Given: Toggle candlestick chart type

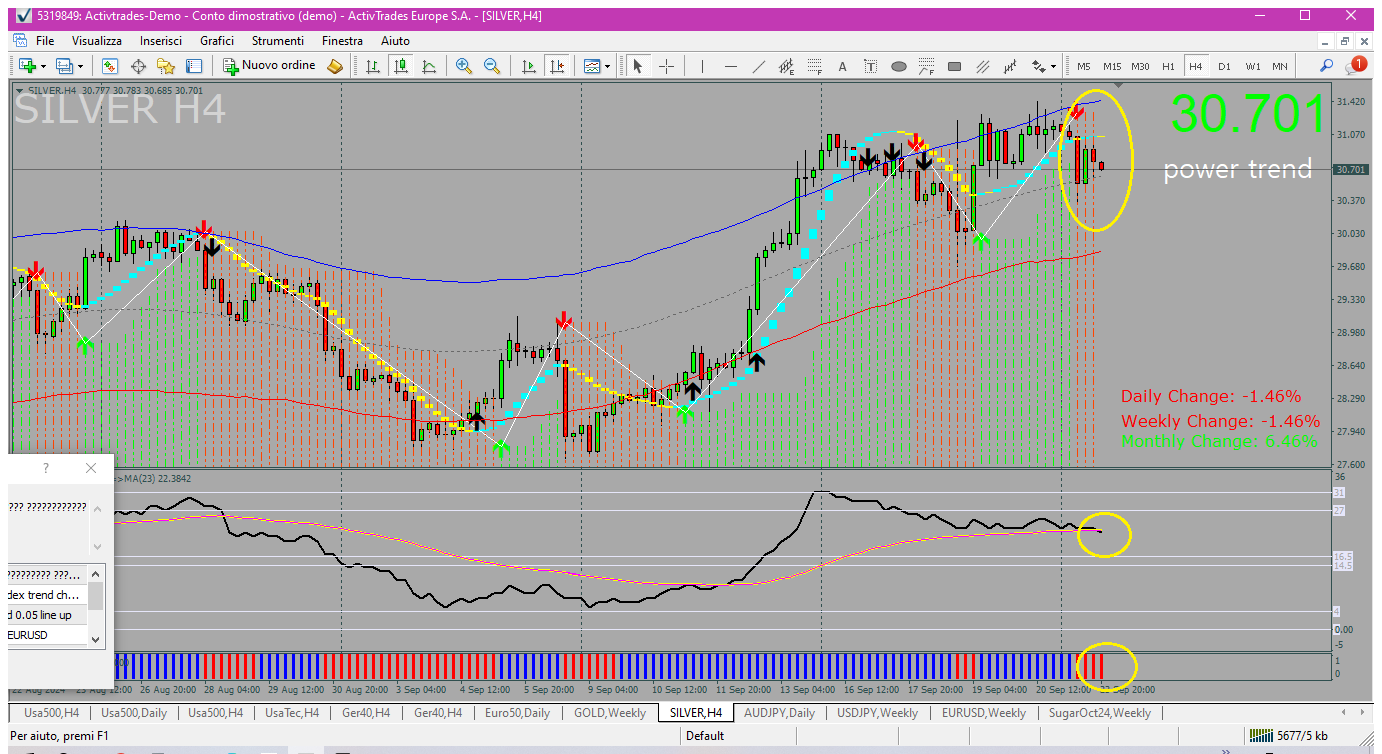Looking at the screenshot, I should [x=401, y=66].
